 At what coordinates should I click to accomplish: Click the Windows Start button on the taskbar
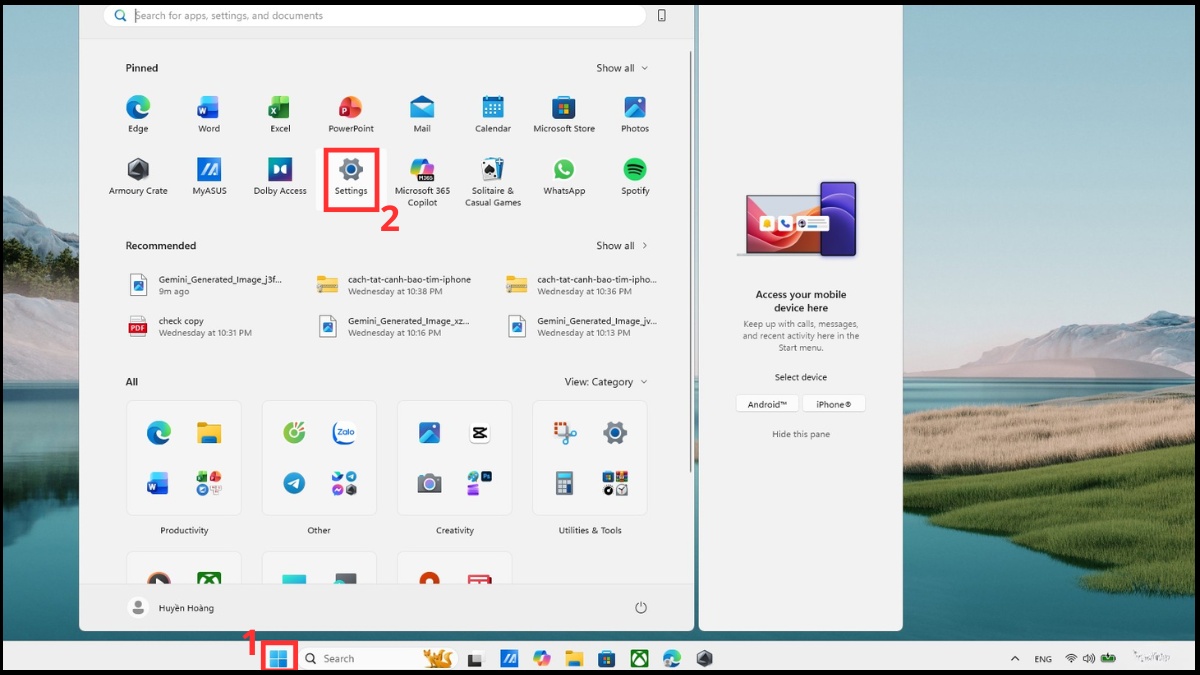click(x=279, y=658)
